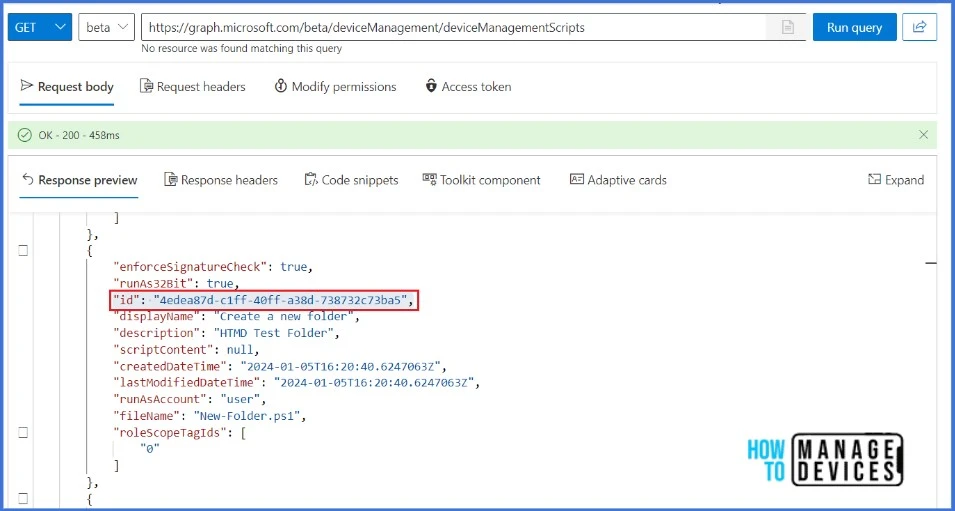955x511 pixels.
Task: Click the Expand response button
Action: 896,180
